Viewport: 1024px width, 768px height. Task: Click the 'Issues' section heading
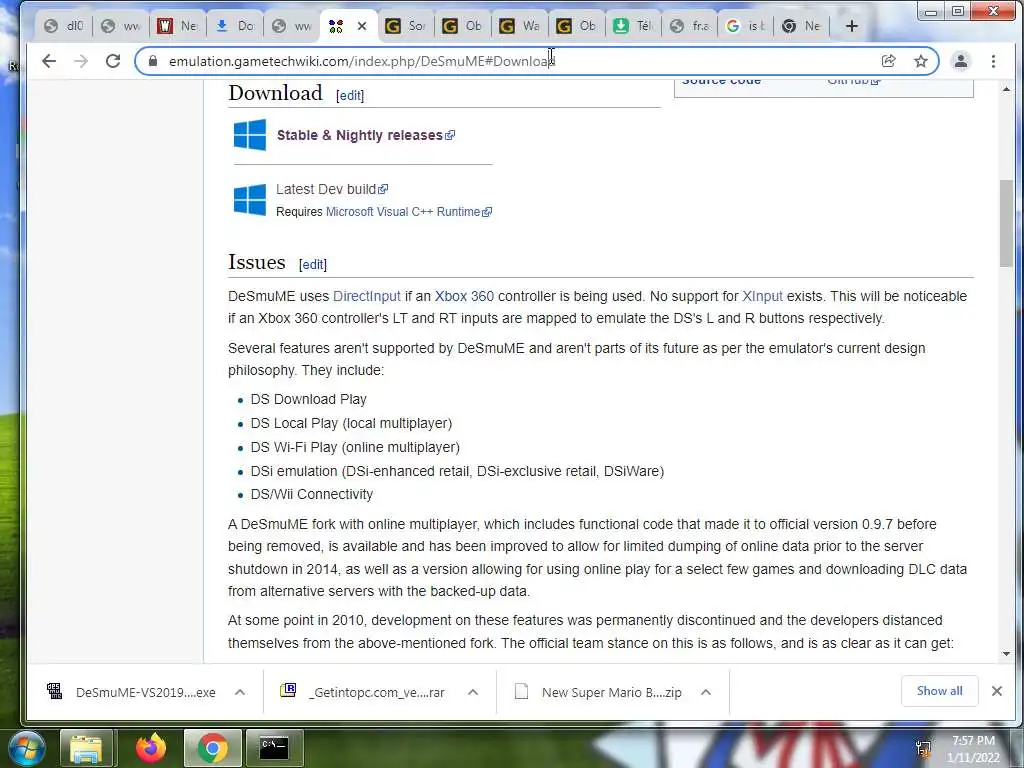coord(257,262)
